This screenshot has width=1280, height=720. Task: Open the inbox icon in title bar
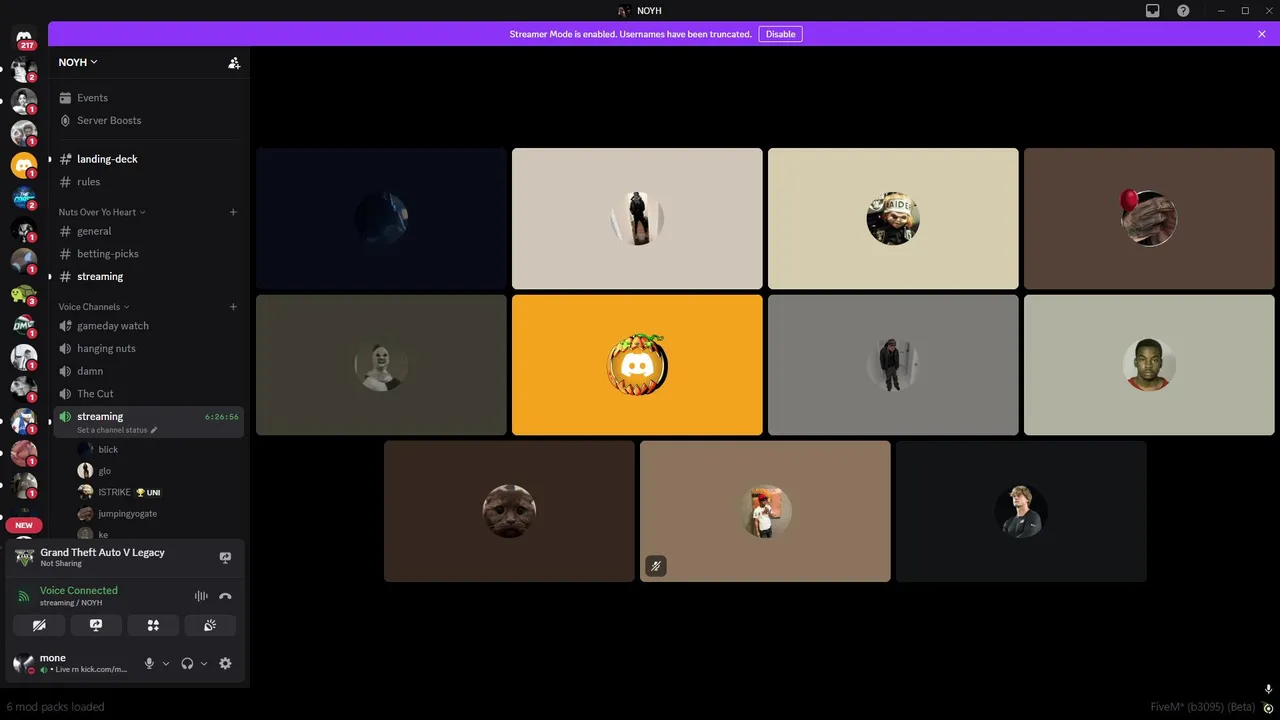(1153, 11)
